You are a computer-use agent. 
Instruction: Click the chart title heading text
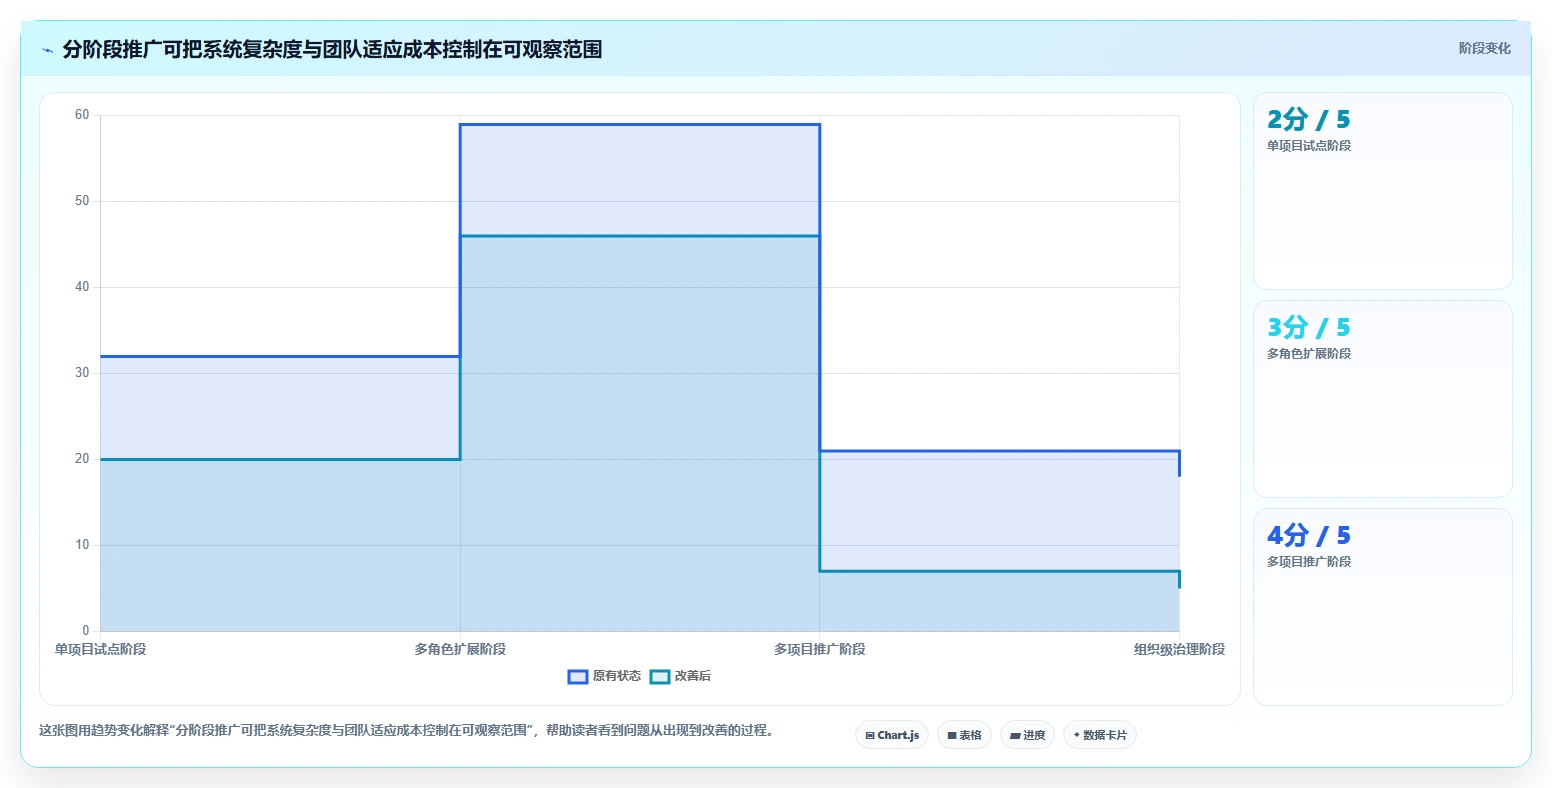tap(332, 49)
